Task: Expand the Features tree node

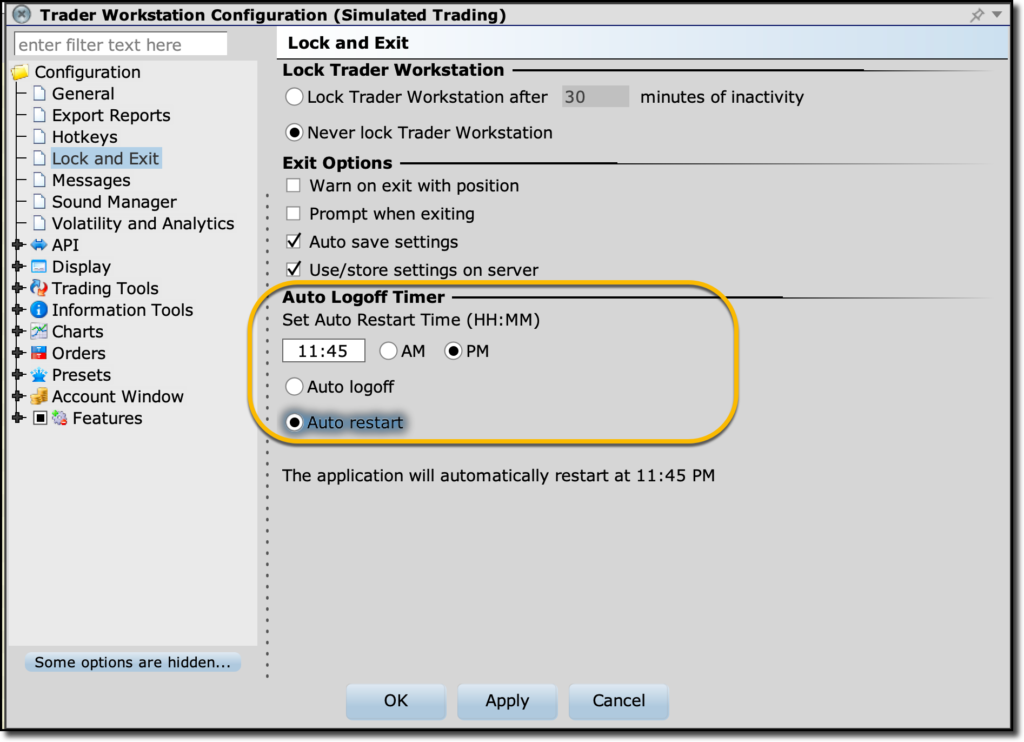Action: pos(18,418)
